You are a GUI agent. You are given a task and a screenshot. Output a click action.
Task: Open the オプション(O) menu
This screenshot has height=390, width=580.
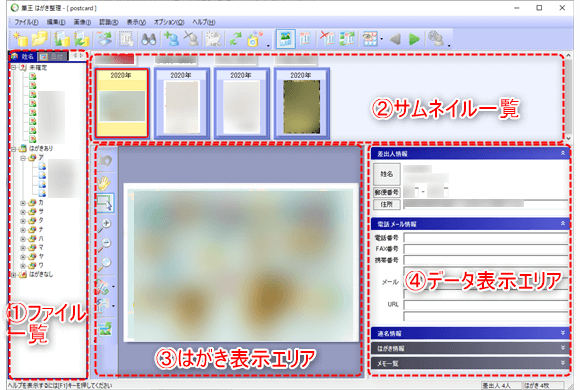[169, 22]
